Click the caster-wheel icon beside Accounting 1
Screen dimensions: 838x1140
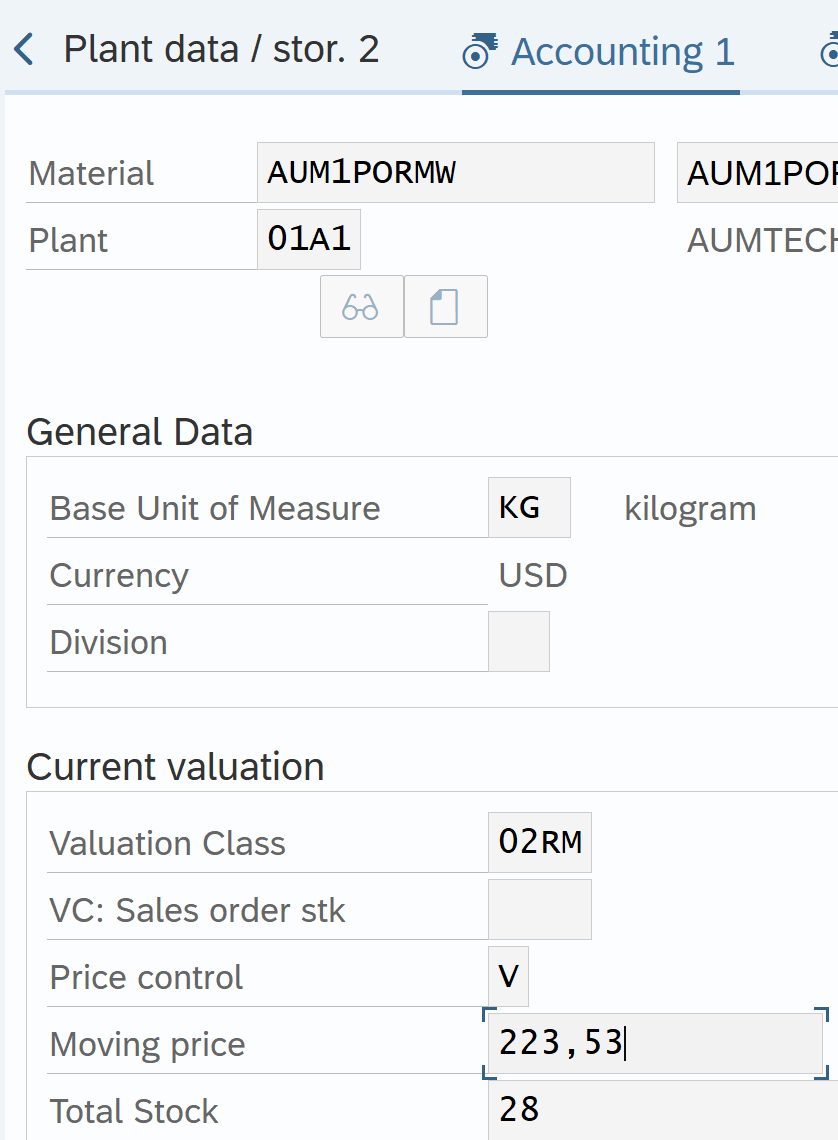481,50
